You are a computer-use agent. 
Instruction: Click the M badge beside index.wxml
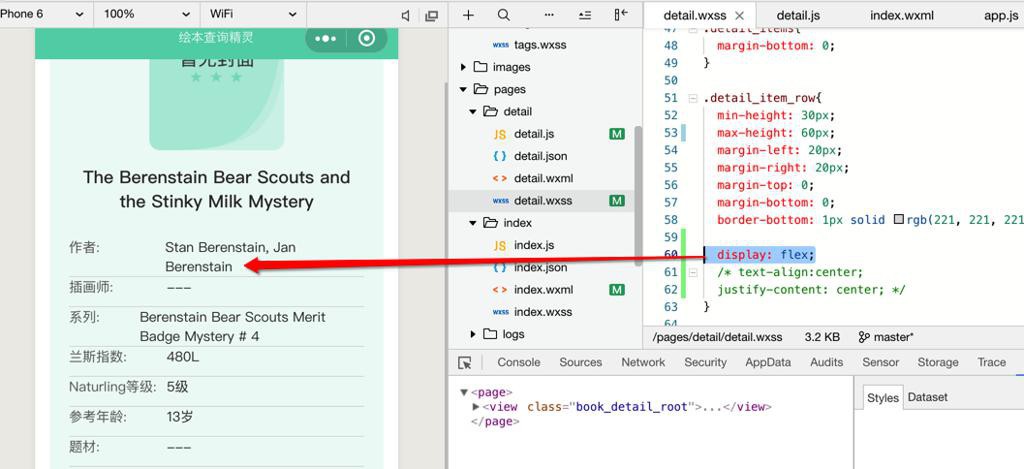coord(616,289)
